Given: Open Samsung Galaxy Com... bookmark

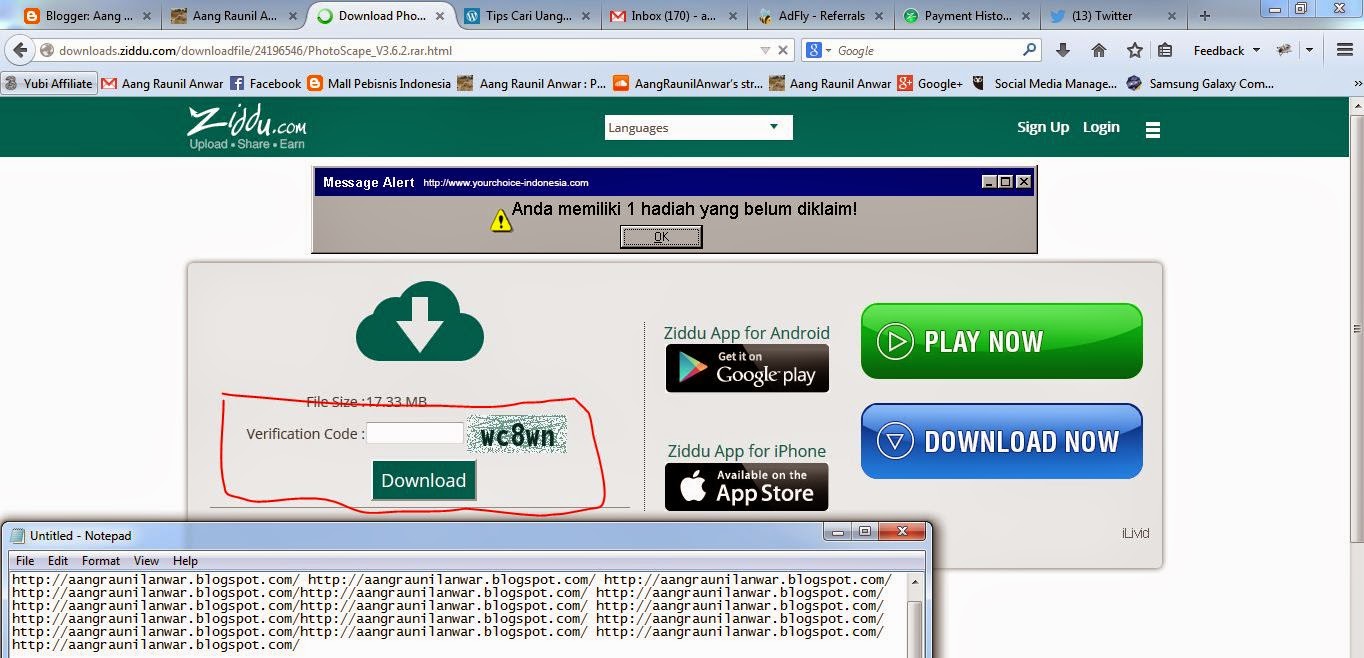Looking at the screenshot, I should tap(1200, 84).
